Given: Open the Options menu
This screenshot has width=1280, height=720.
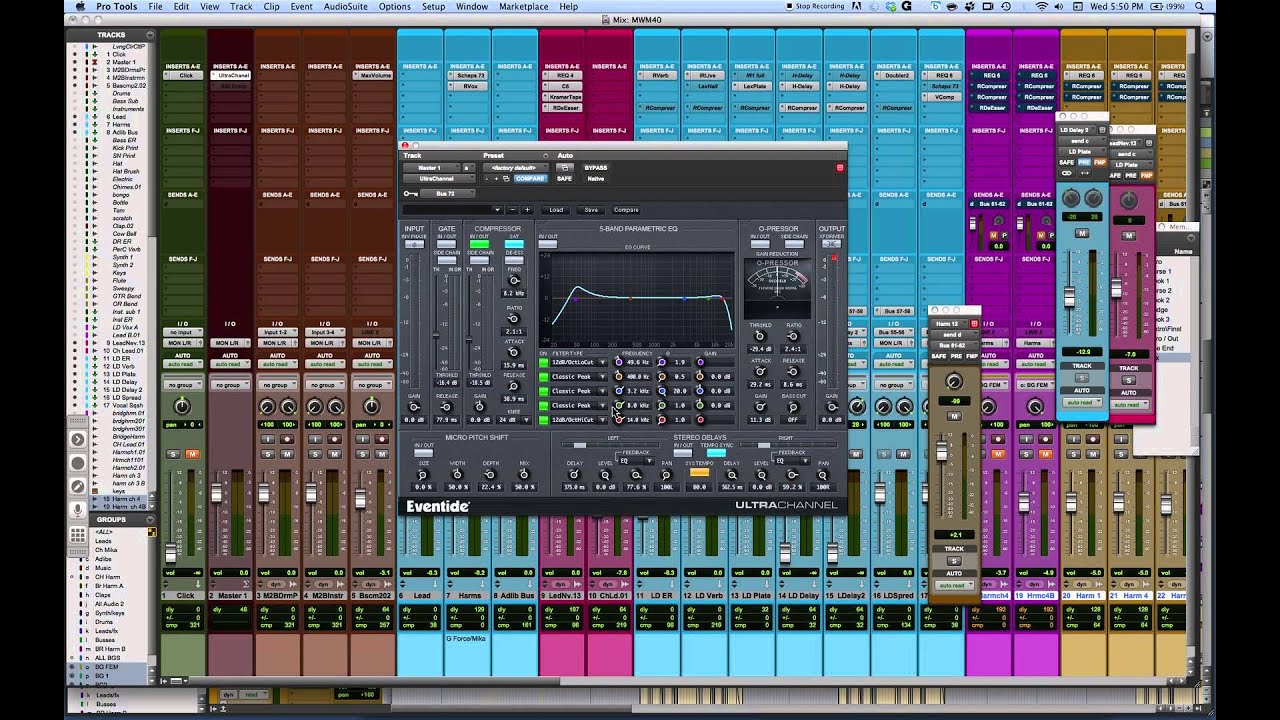Looking at the screenshot, I should click(394, 7).
